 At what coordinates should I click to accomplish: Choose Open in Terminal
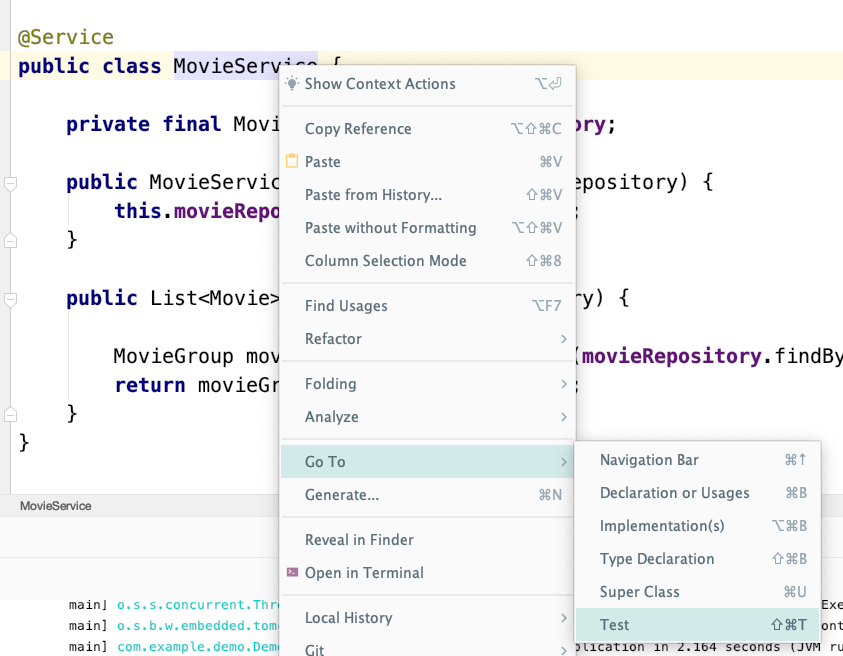tap(428, 573)
